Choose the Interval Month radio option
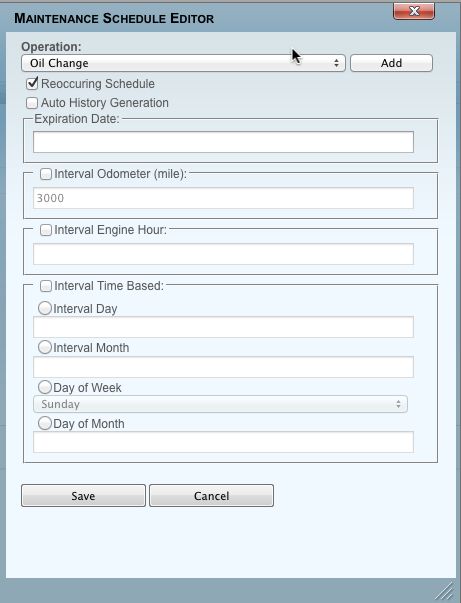Screen dimensions: 461x603 [45, 347]
